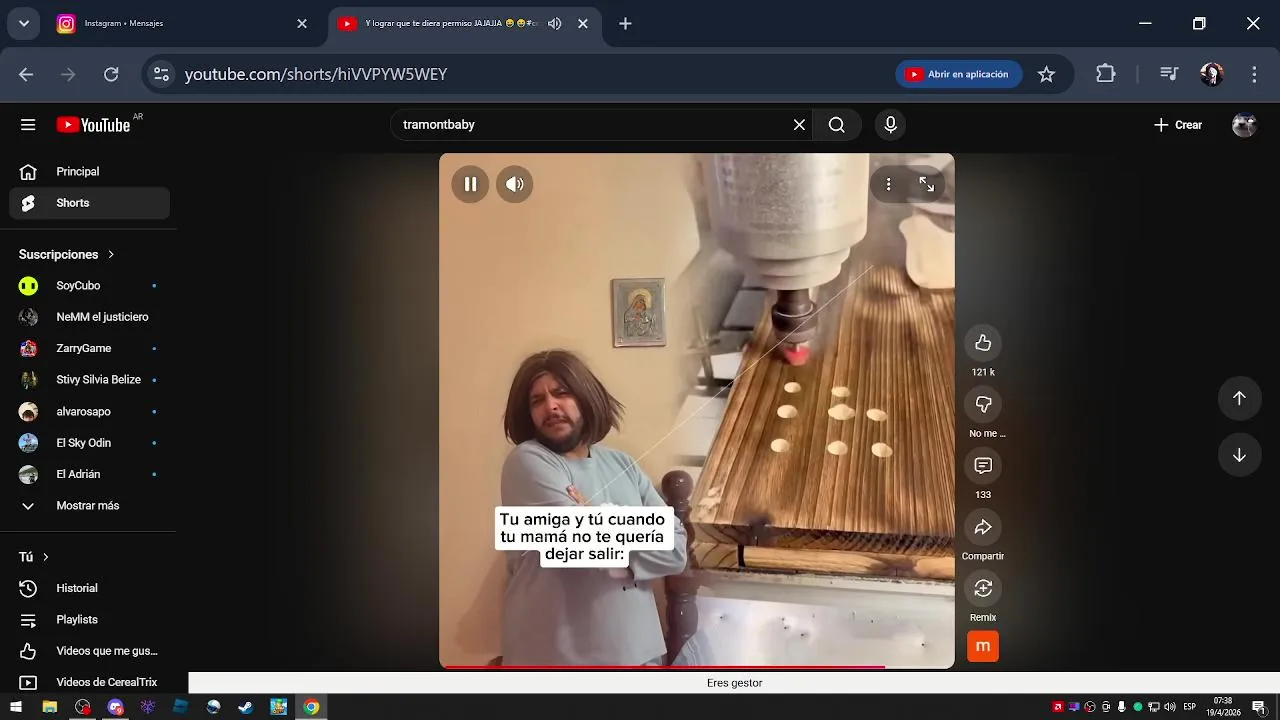View site information icon in address bar
1280x720 pixels.
click(161, 74)
